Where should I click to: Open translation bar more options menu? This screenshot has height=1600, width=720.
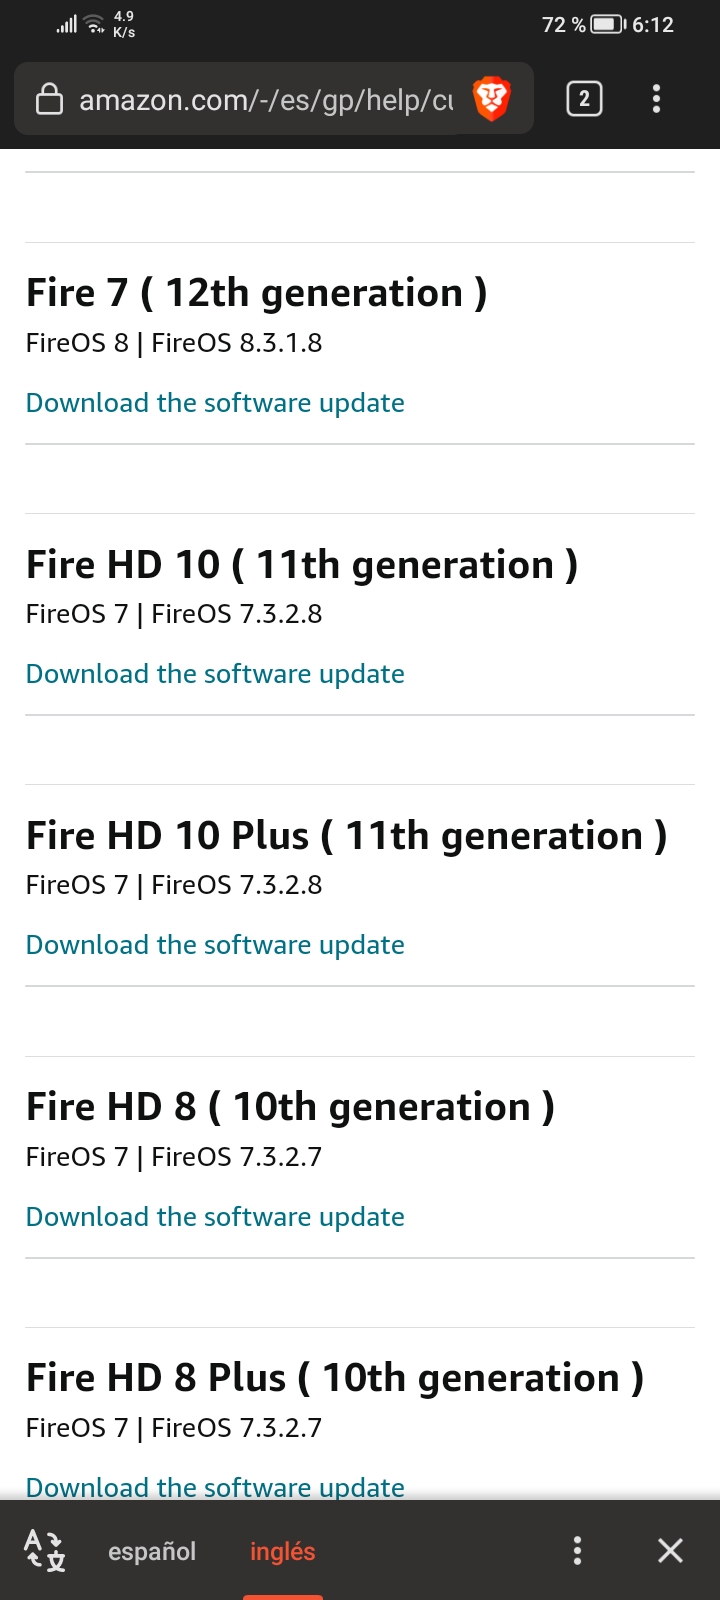point(577,1550)
